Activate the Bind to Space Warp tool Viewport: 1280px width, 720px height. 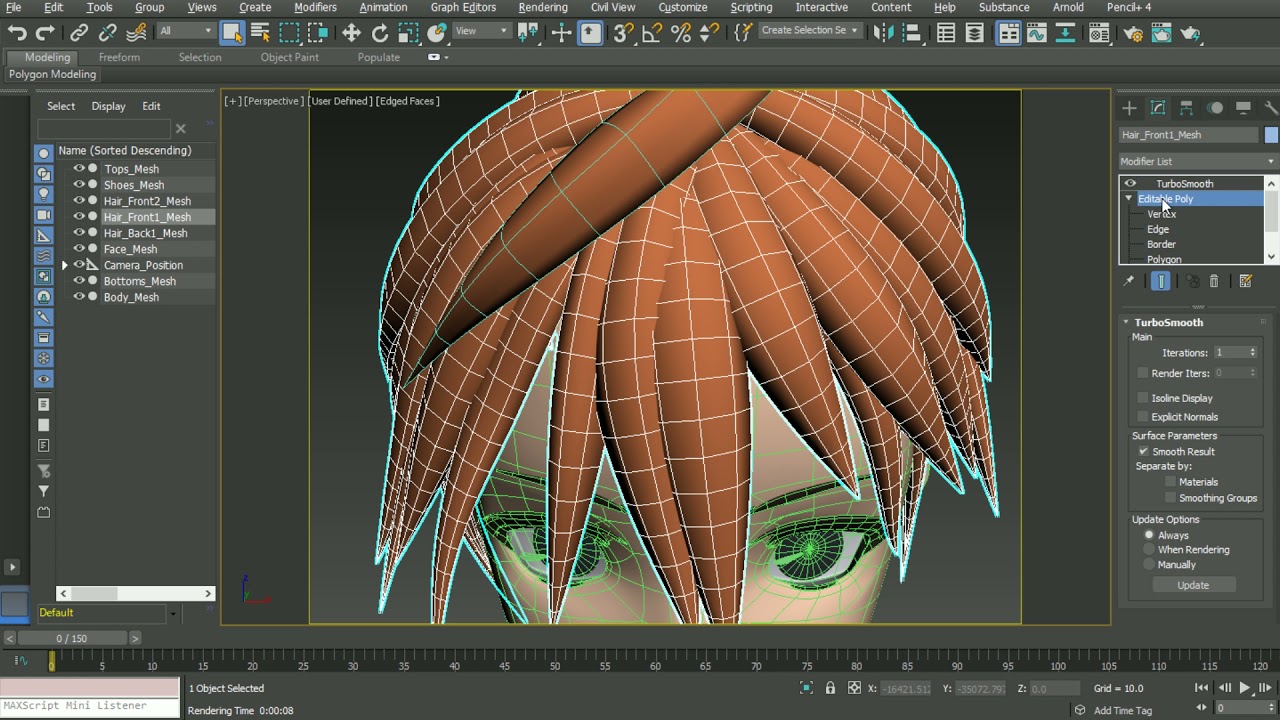click(135, 33)
